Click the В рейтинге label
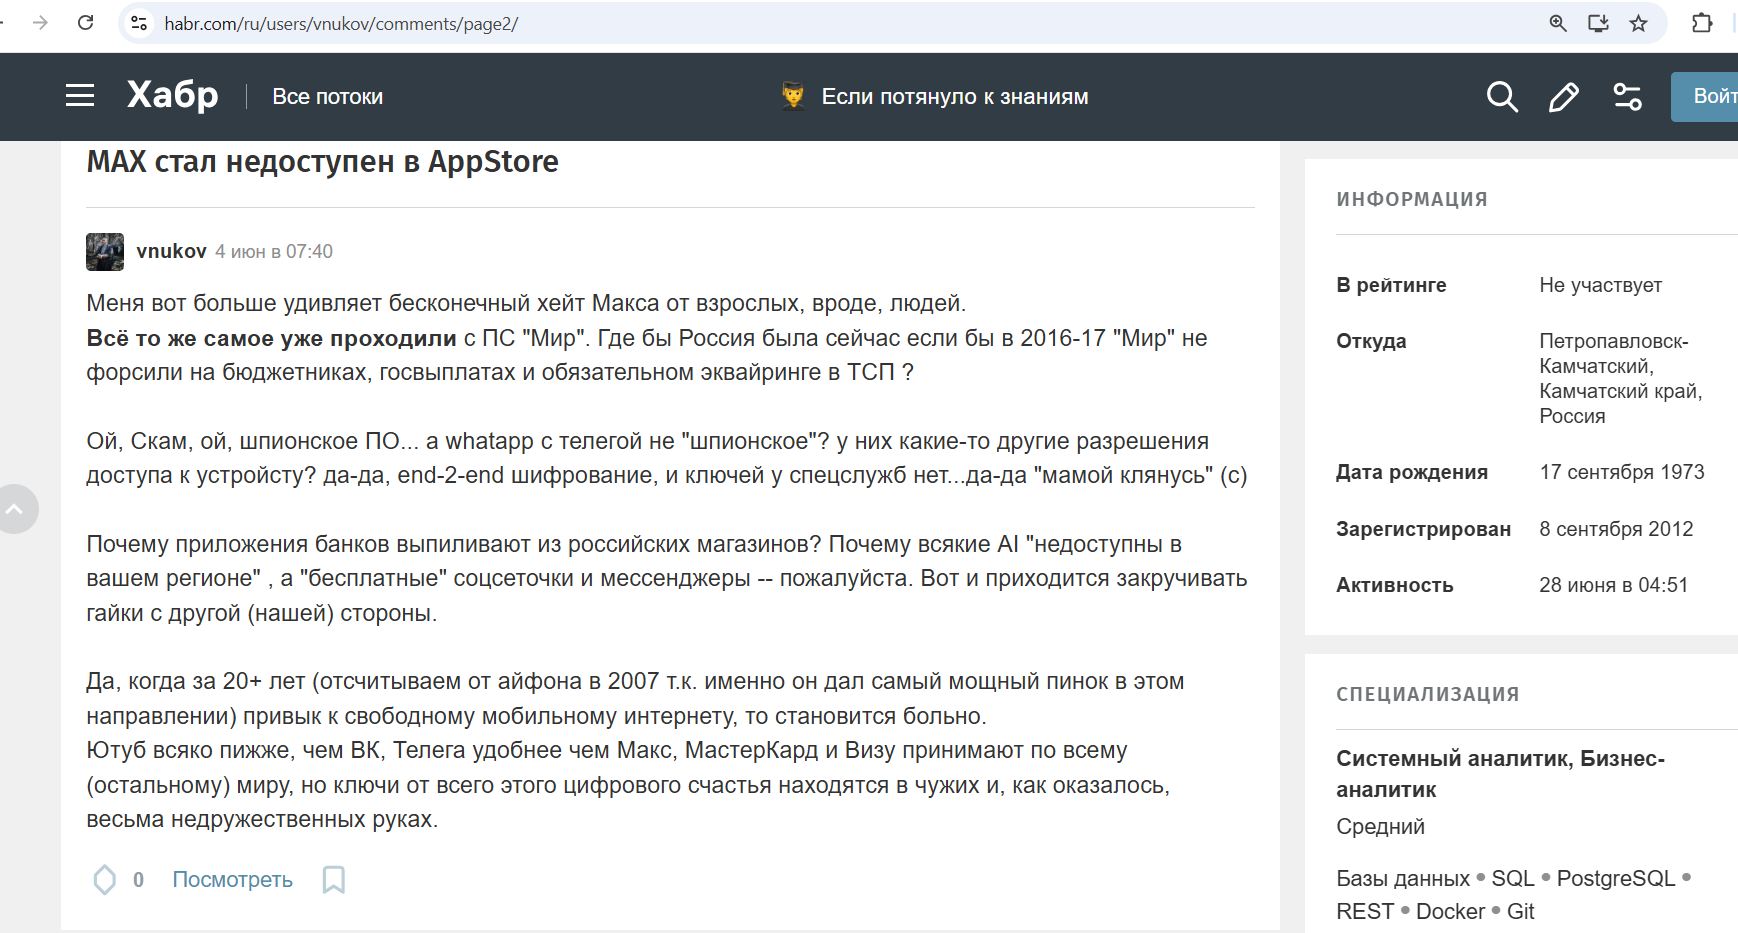This screenshot has width=1738, height=933. 1391,285
